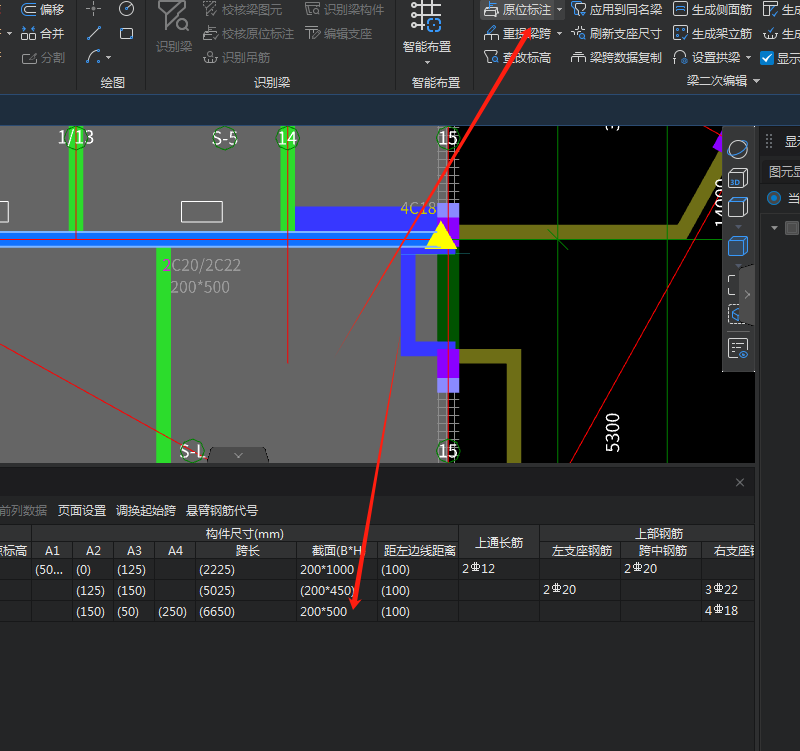Click 页面设置 in table toolbar

[x=82, y=510]
